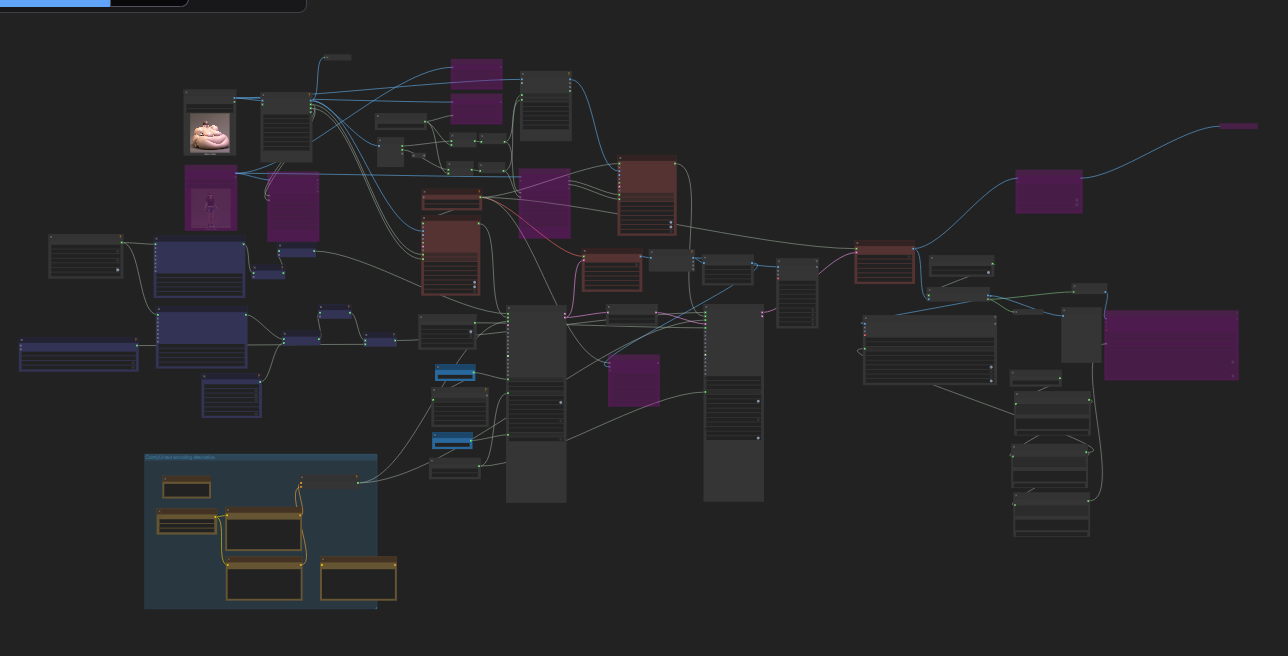The height and width of the screenshot is (656, 1288).
Task: Click the isolated purple node in the graph center
Action: 634,380
